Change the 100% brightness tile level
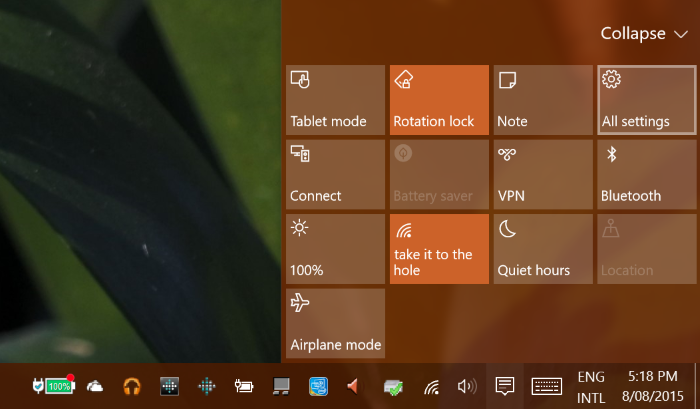 (335, 249)
